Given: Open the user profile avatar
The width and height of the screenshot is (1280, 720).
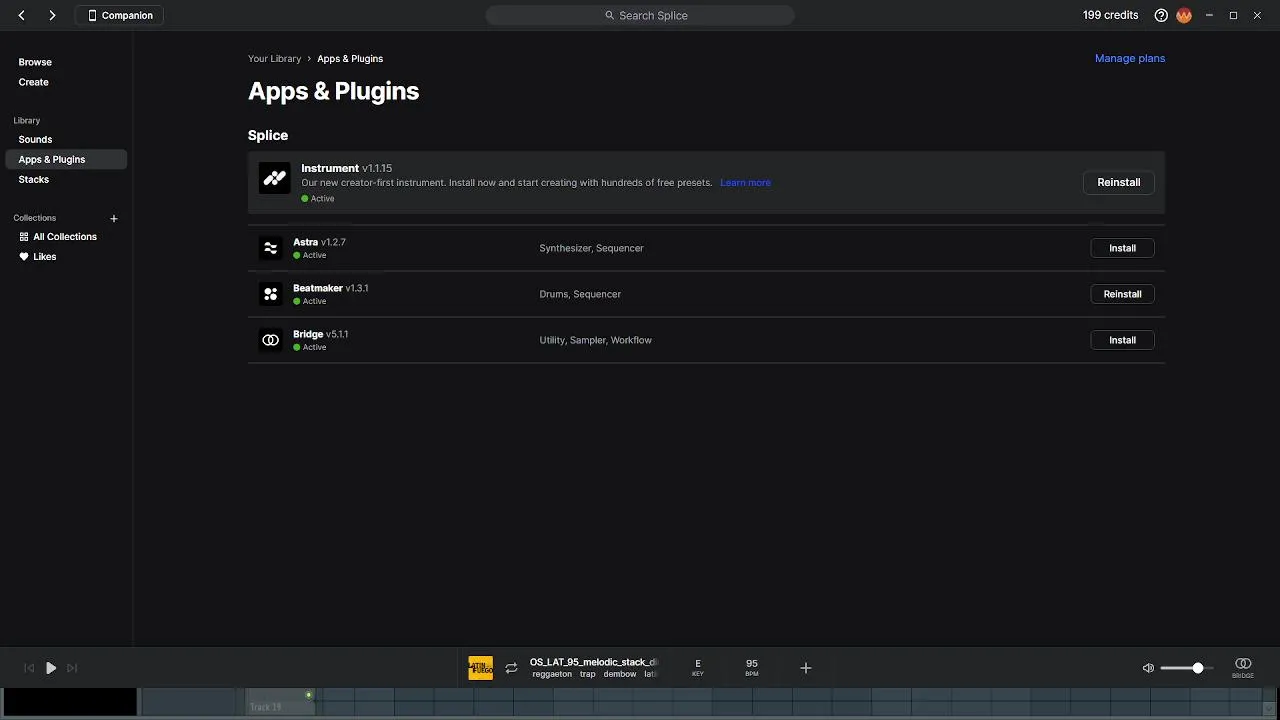Looking at the screenshot, I should (x=1184, y=15).
